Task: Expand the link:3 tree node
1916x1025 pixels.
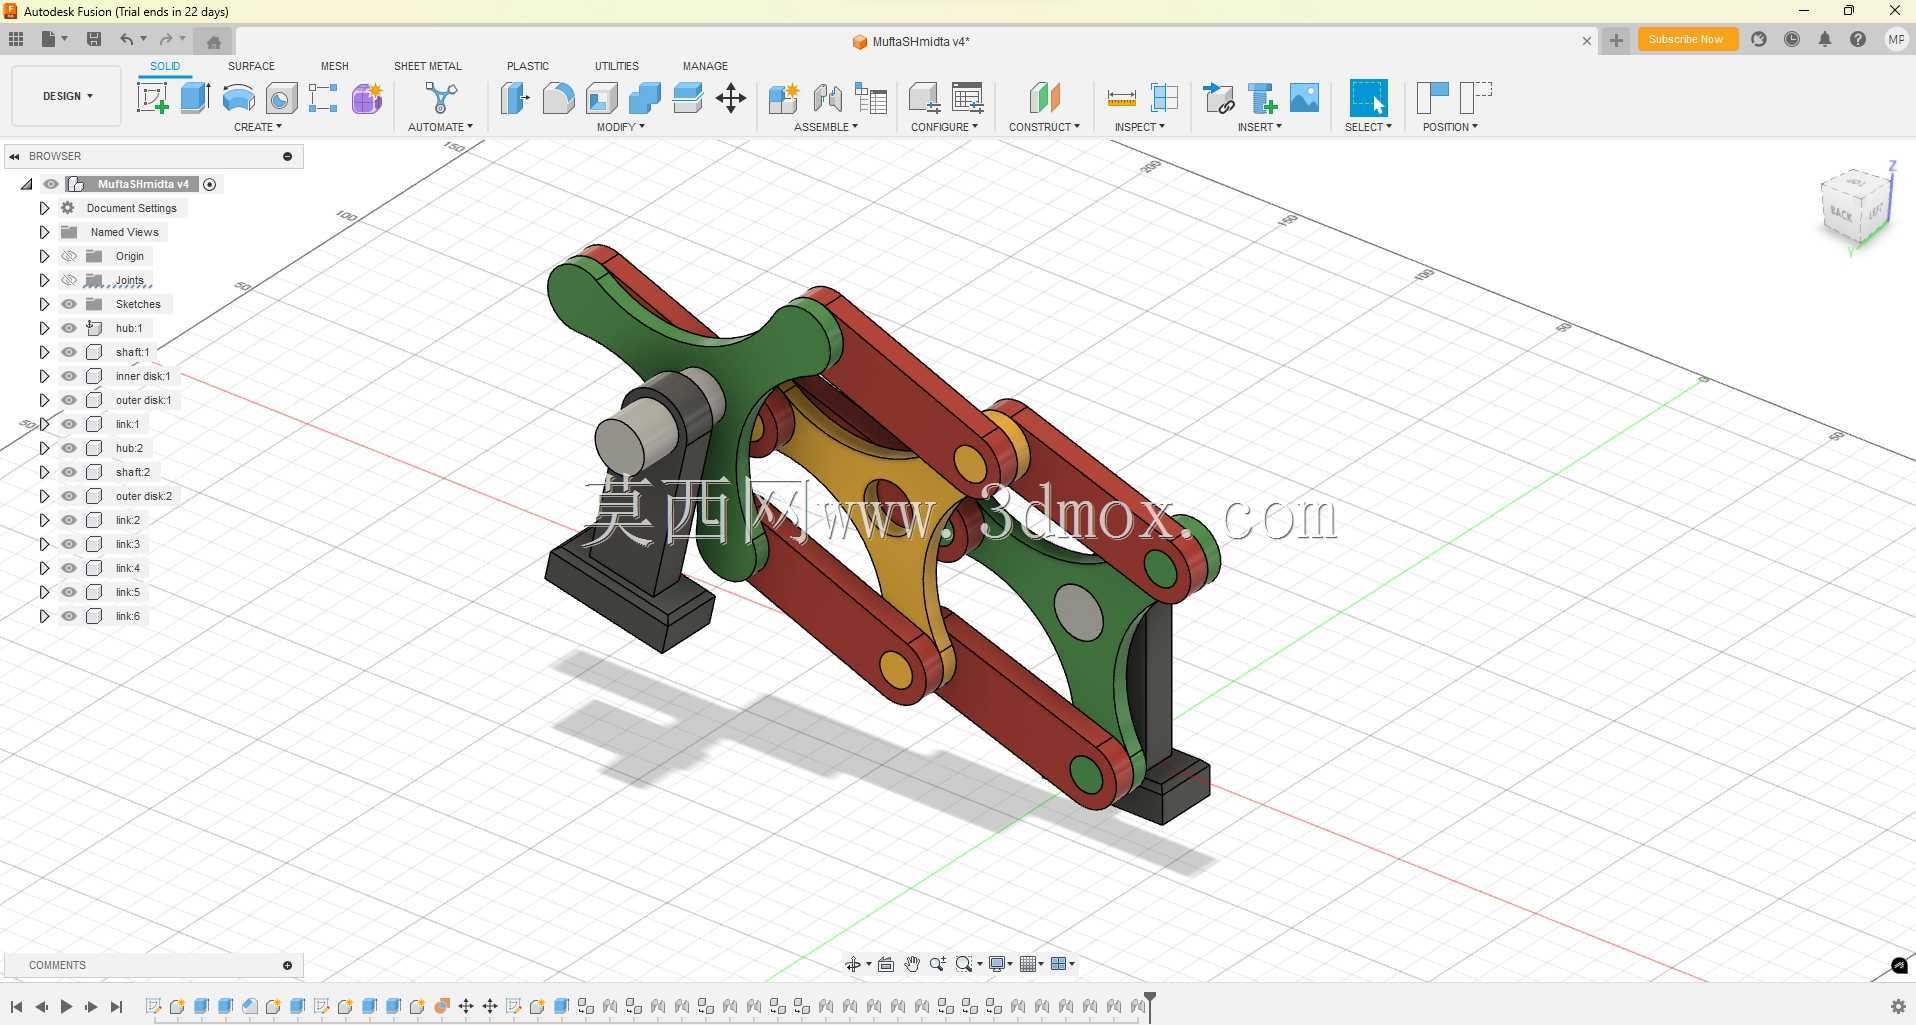Action: (x=44, y=544)
